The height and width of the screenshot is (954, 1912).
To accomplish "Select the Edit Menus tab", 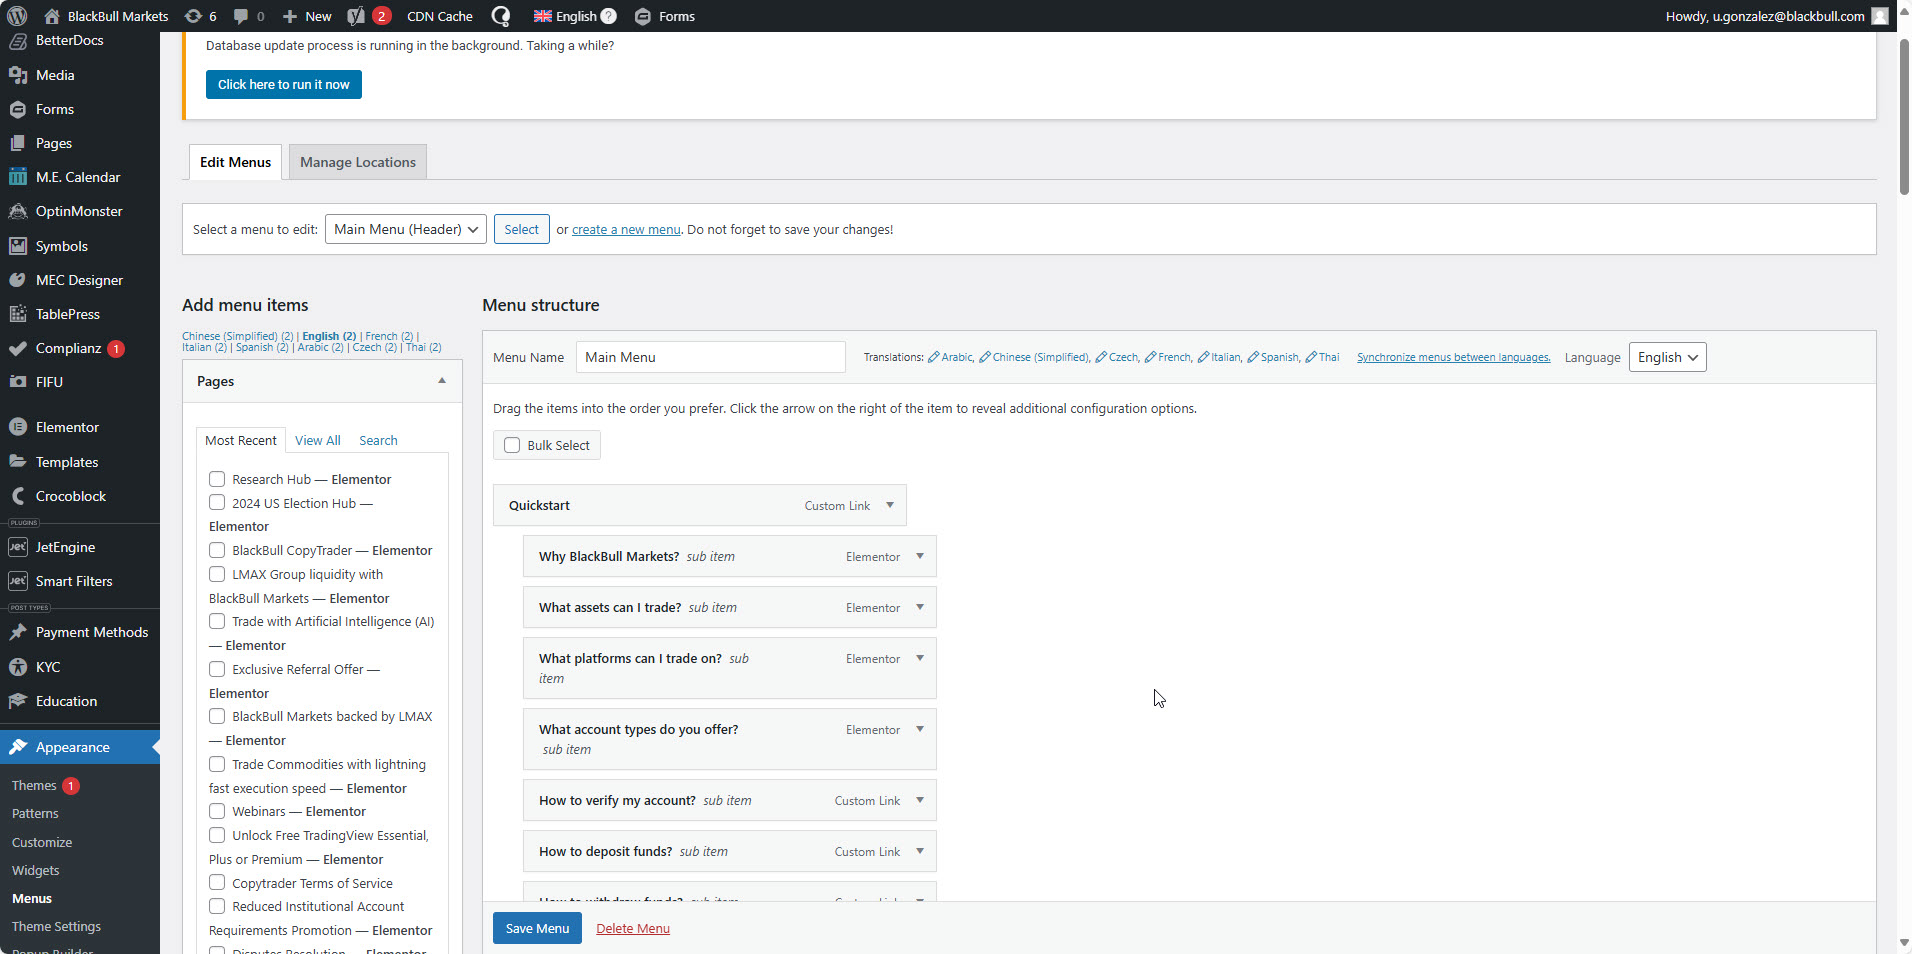I will pyautogui.click(x=235, y=162).
